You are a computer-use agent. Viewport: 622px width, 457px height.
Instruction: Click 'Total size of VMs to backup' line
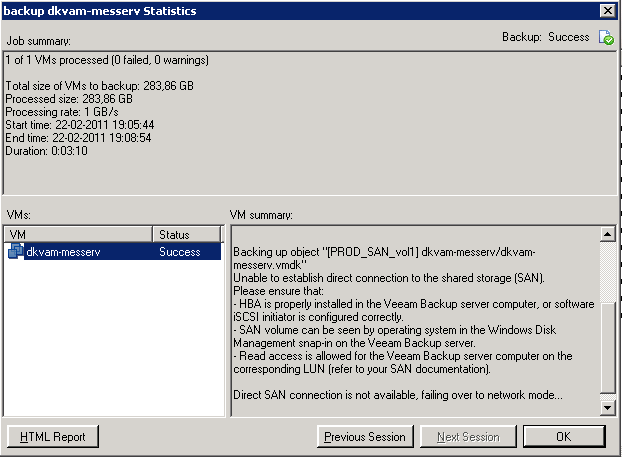[x=100, y=86]
